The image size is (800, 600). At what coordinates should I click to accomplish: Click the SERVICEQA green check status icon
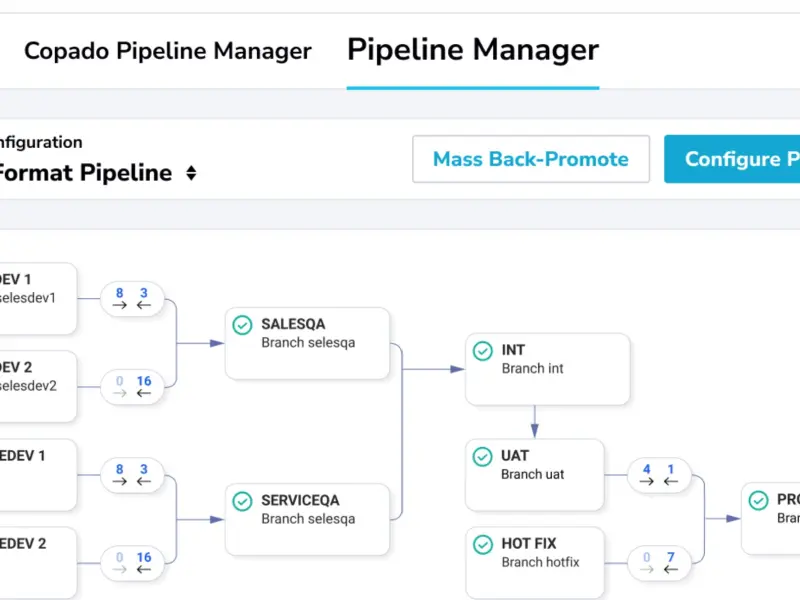pos(242,501)
